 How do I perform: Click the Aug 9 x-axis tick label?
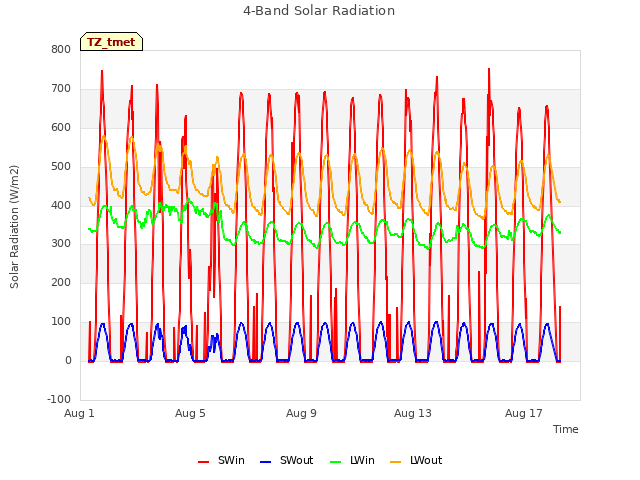point(301,413)
